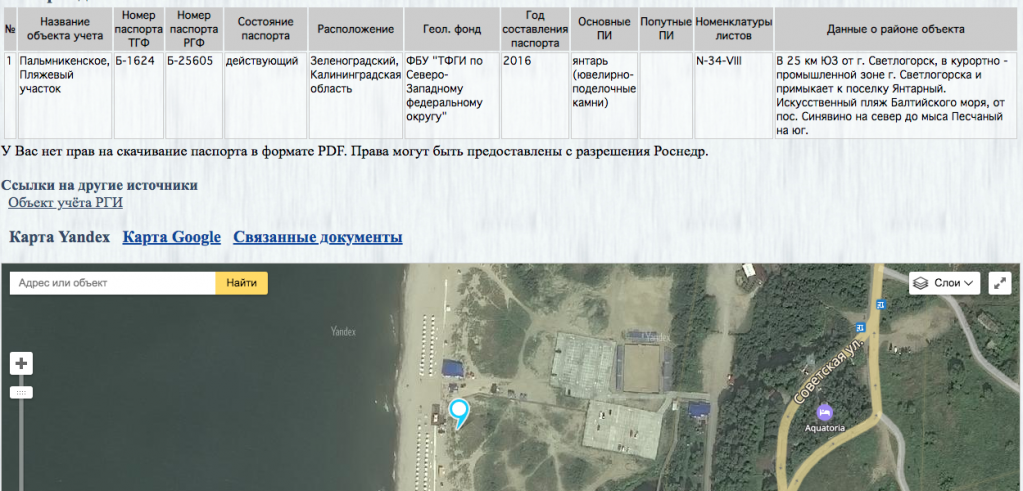Click the Основные ПИ column header
Image resolution: width=1023 pixels, height=491 pixels.
click(604, 29)
